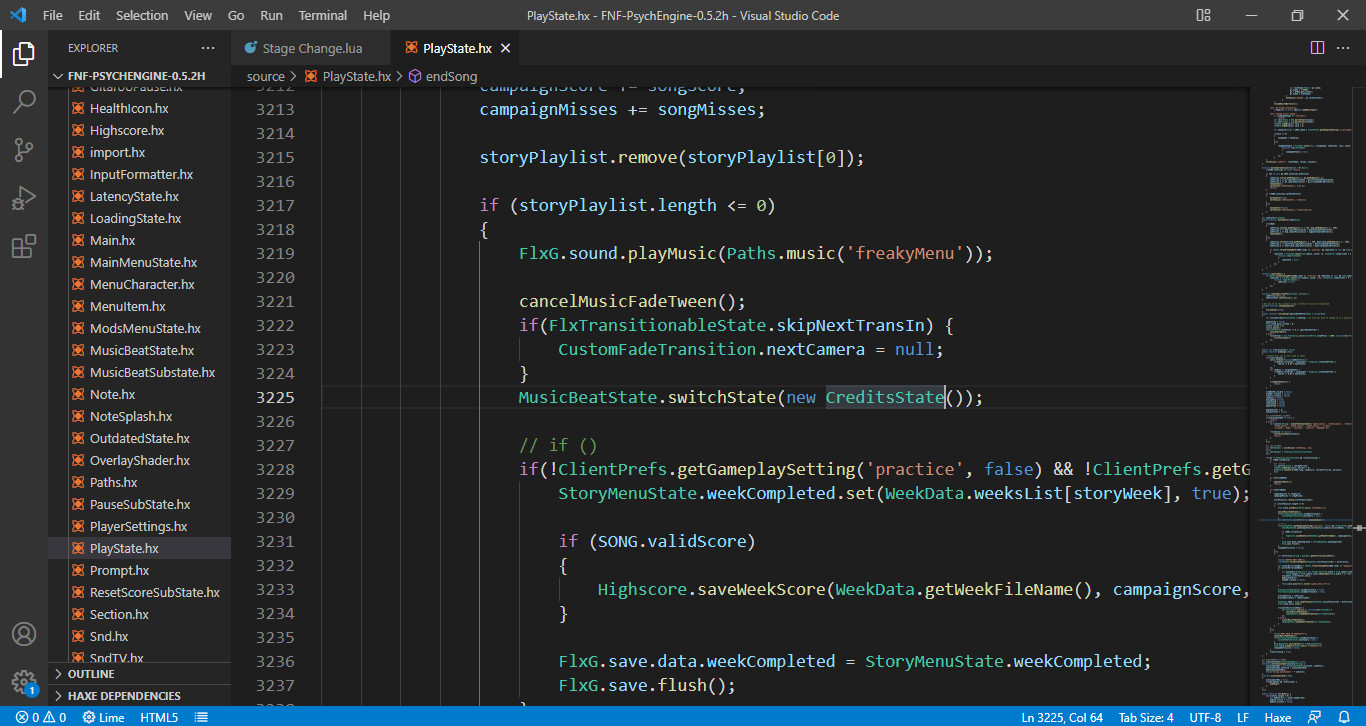Image resolution: width=1366 pixels, height=726 pixels.
Task: Click the feedback icon in status bar
Action: point(1316,717)
